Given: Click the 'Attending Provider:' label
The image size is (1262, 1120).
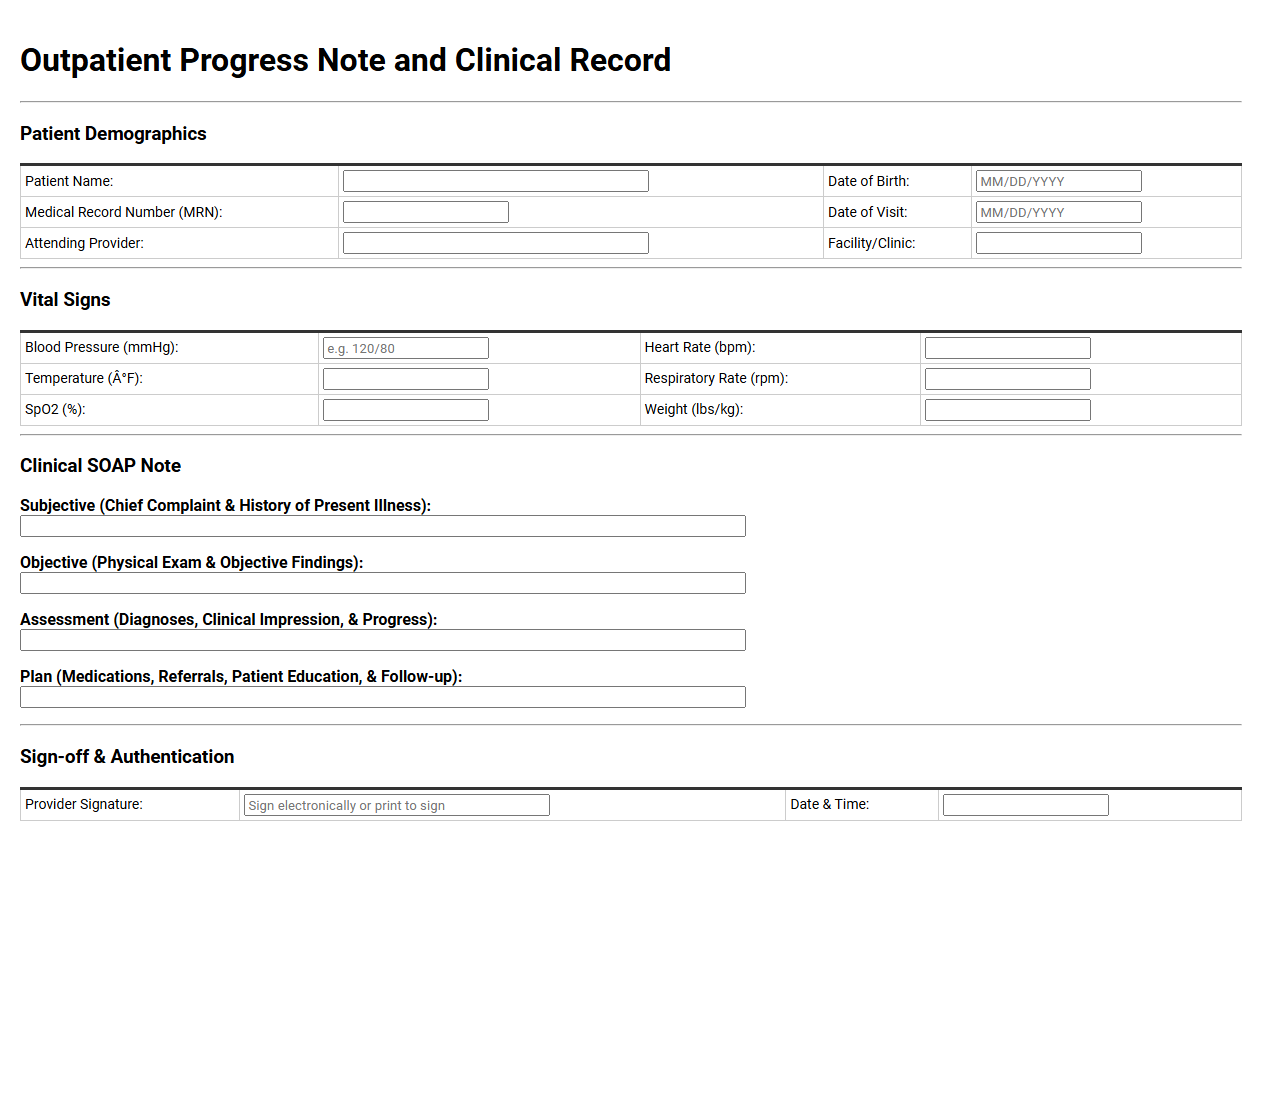Looking at the screenshot, I should 84,243.
